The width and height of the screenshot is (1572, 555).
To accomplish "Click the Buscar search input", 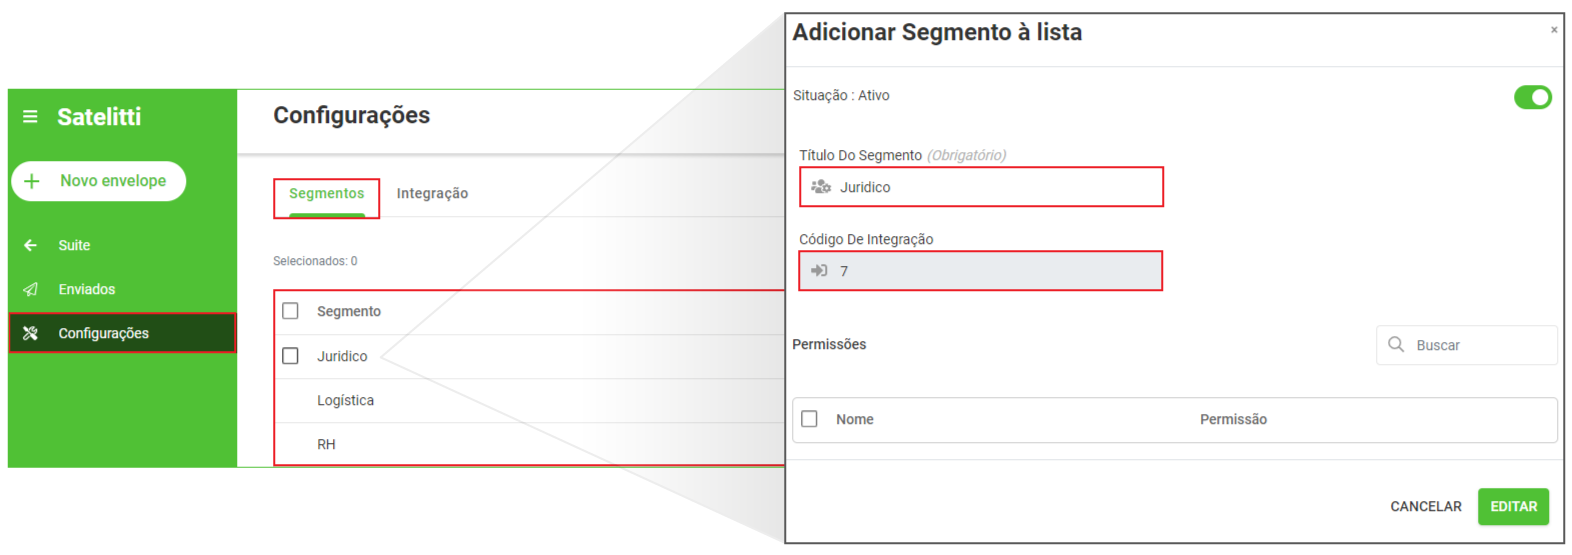I will [x=1467, y=345].
